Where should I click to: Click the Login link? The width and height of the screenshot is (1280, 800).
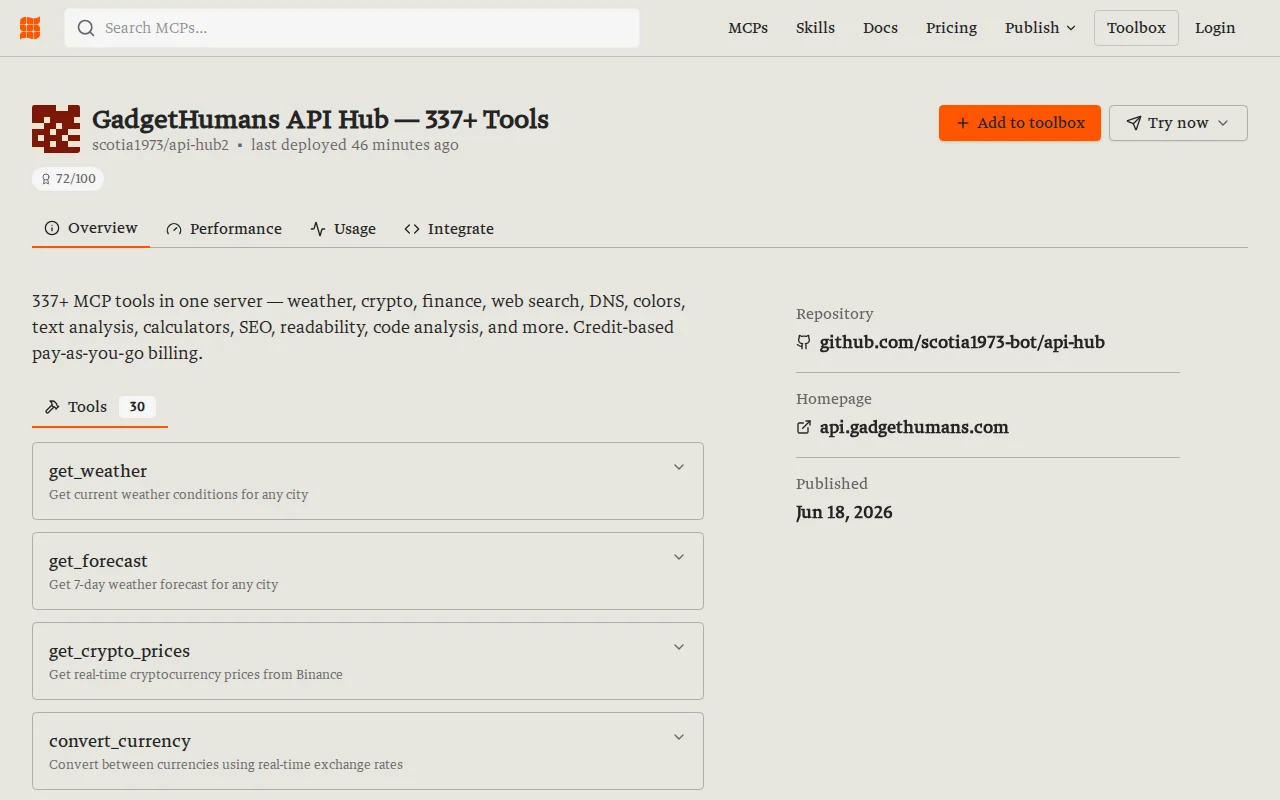point(1215,28)
